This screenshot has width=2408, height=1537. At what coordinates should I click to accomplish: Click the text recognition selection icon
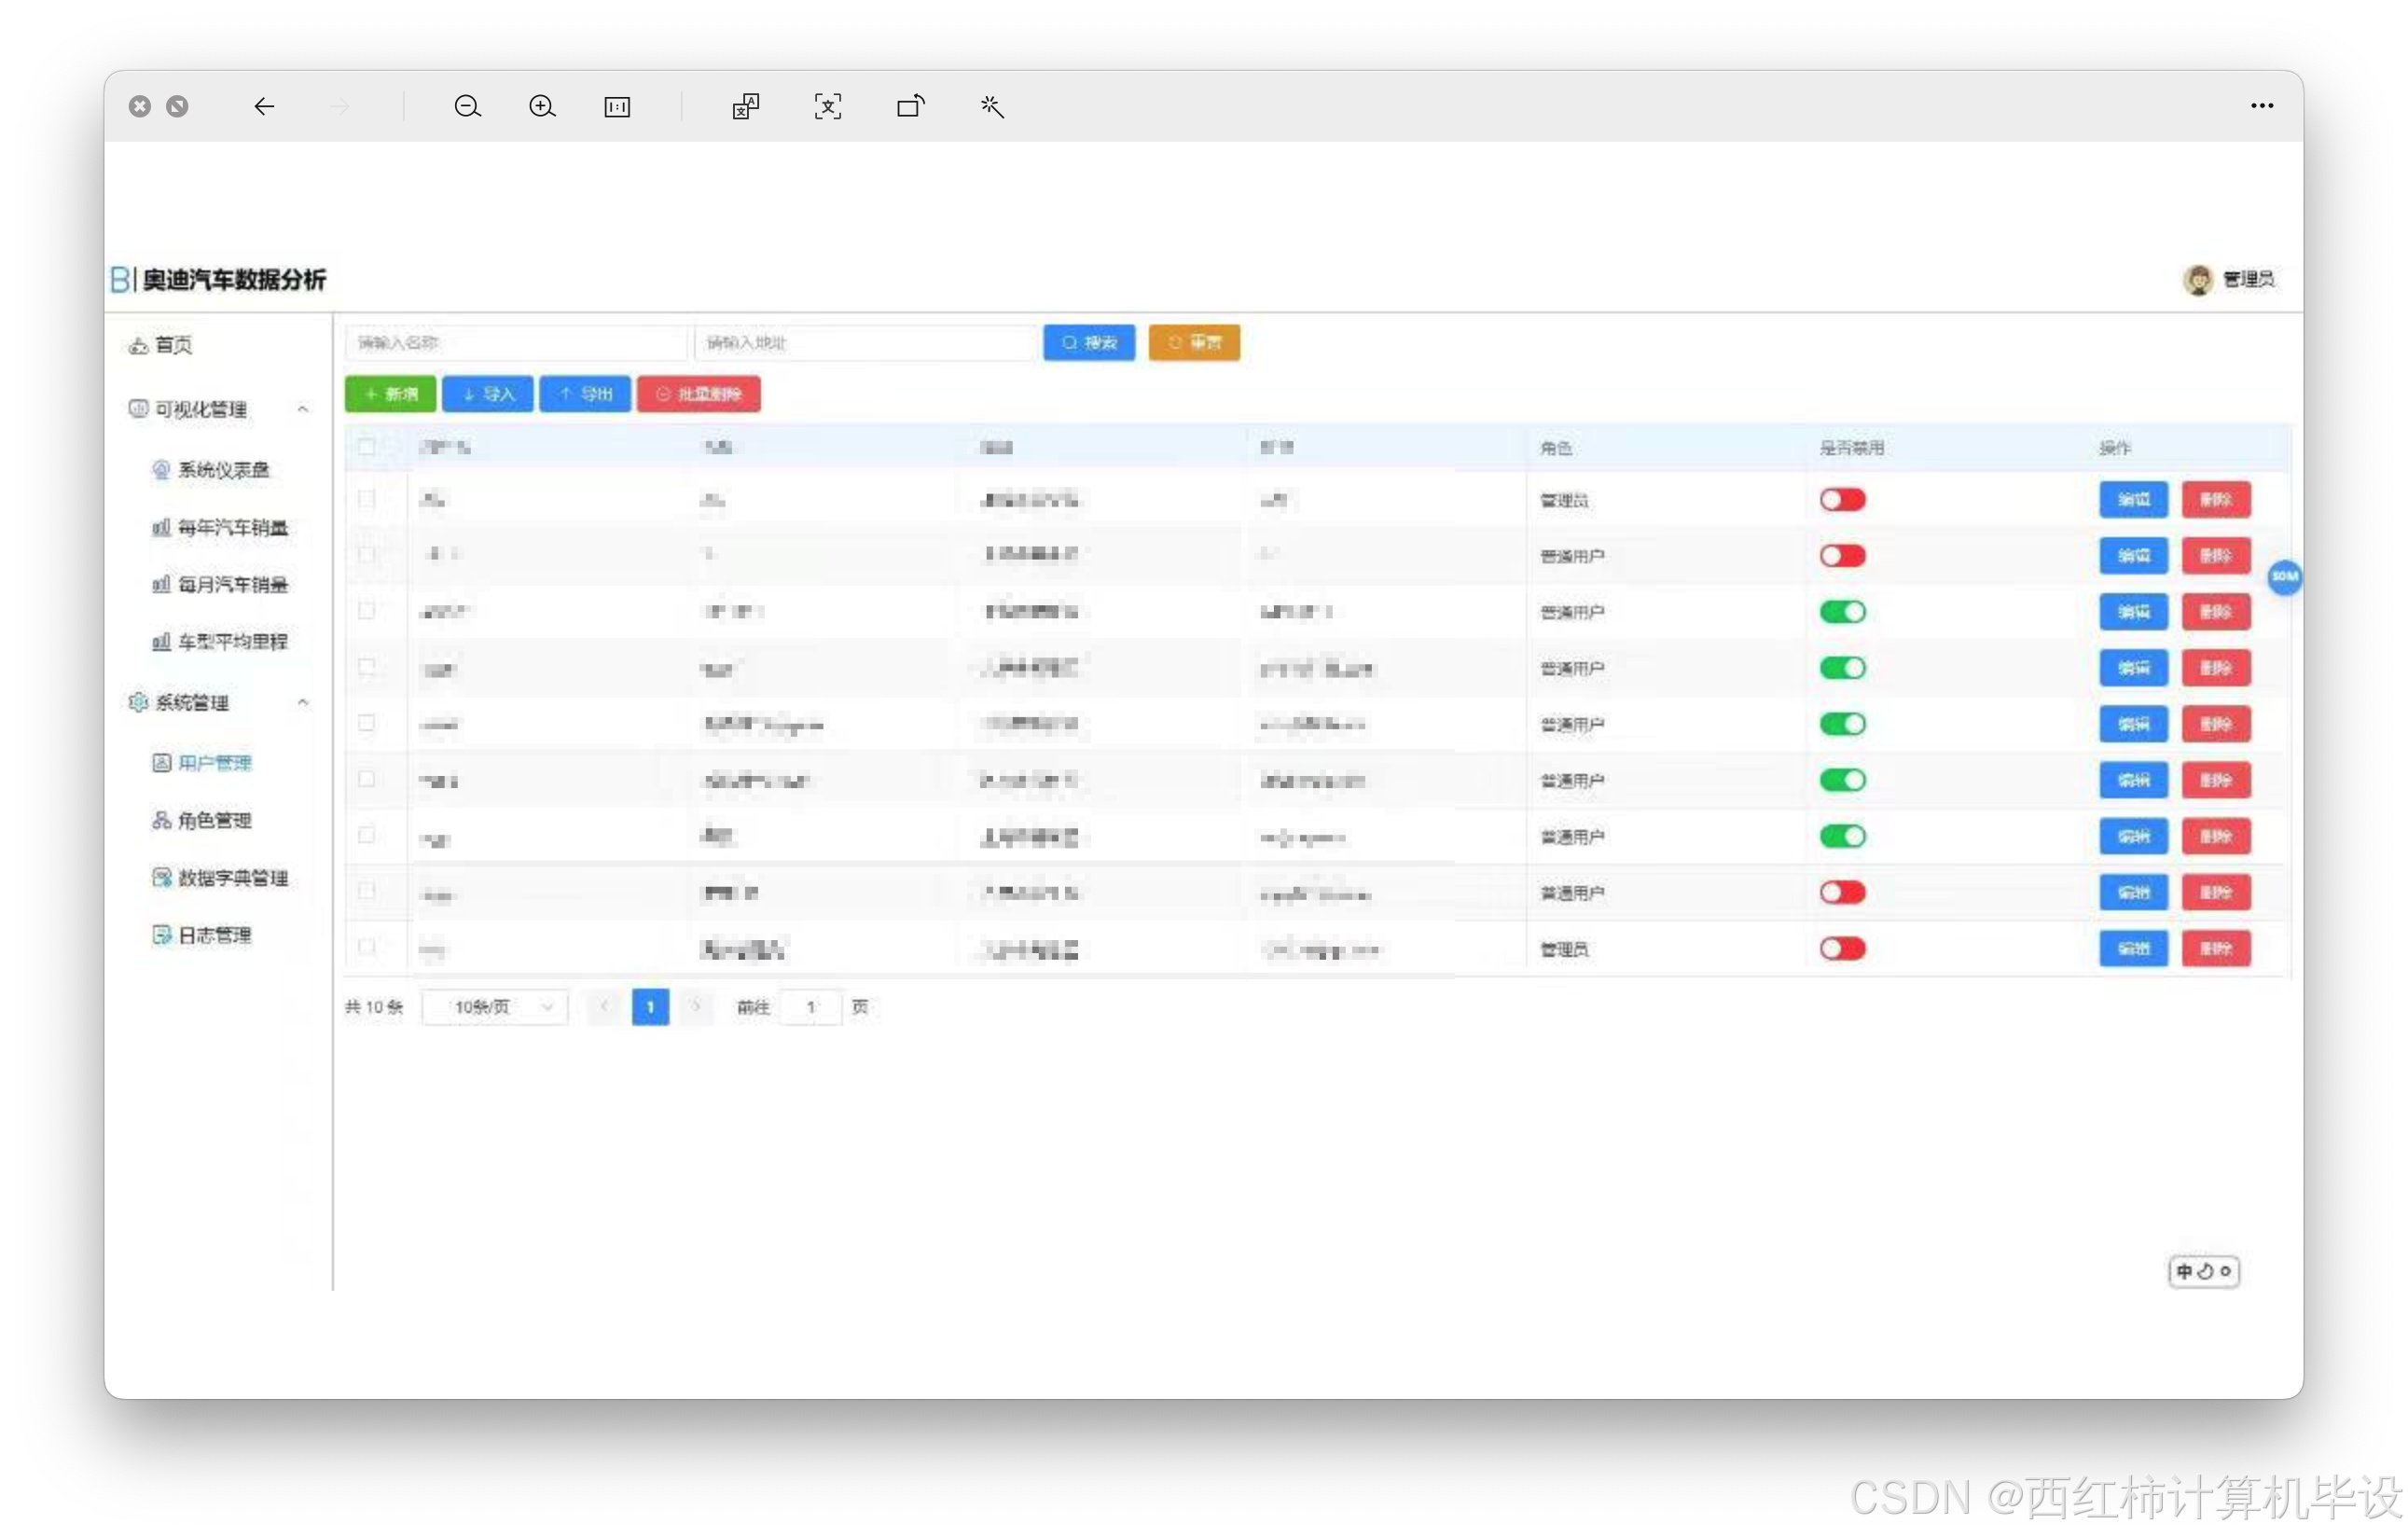828,107
